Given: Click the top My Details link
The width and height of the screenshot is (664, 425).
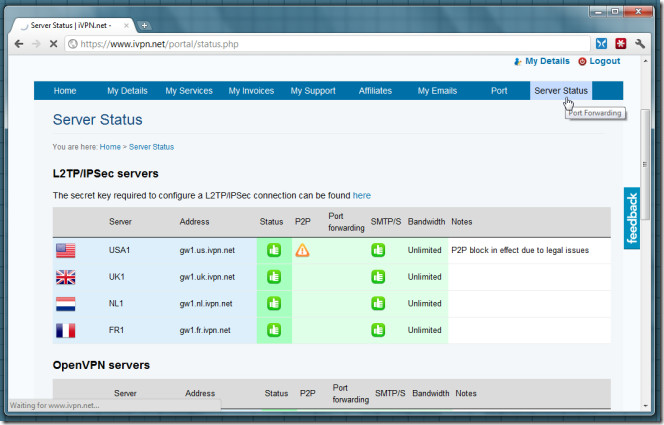Looking at the screenshot, I should point(547,61).
